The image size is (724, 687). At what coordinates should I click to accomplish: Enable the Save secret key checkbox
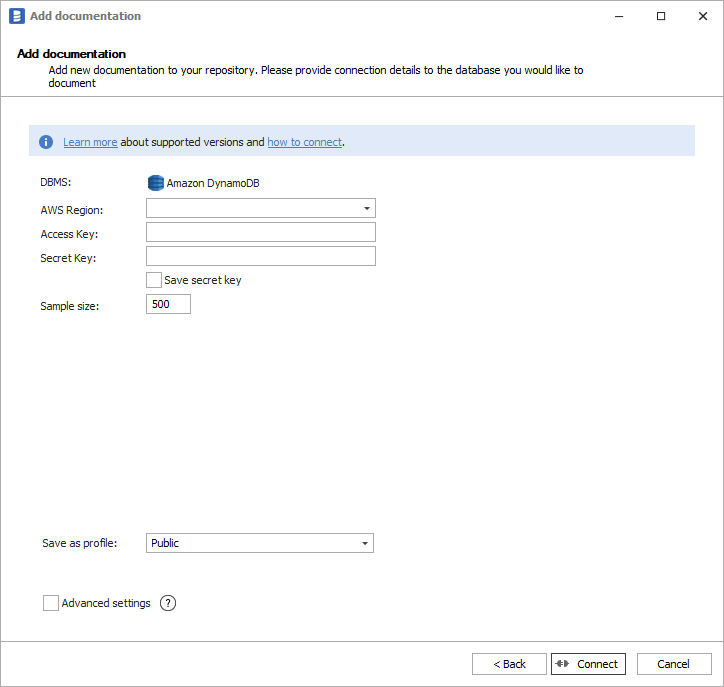click(x=154, y=280)
